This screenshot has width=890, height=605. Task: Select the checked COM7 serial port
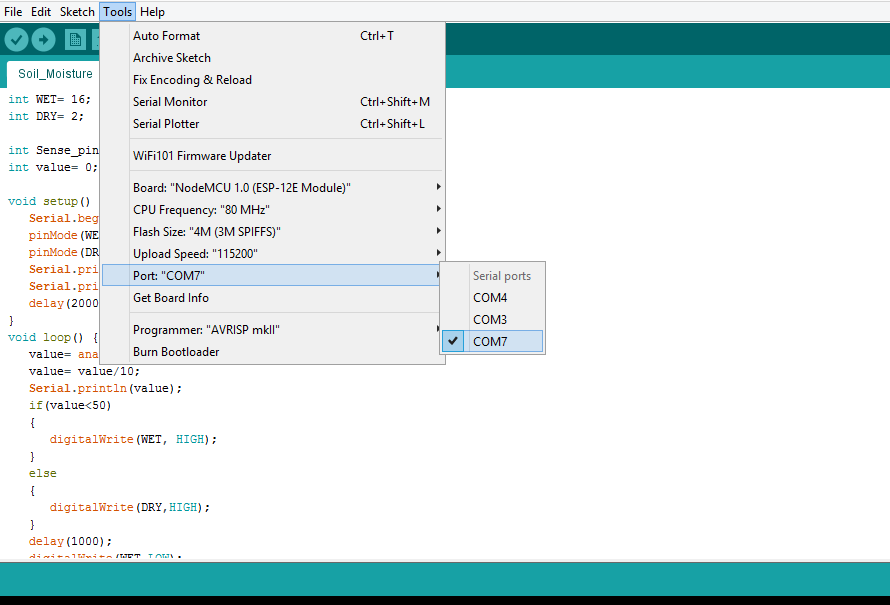click(x=492, y=342)
